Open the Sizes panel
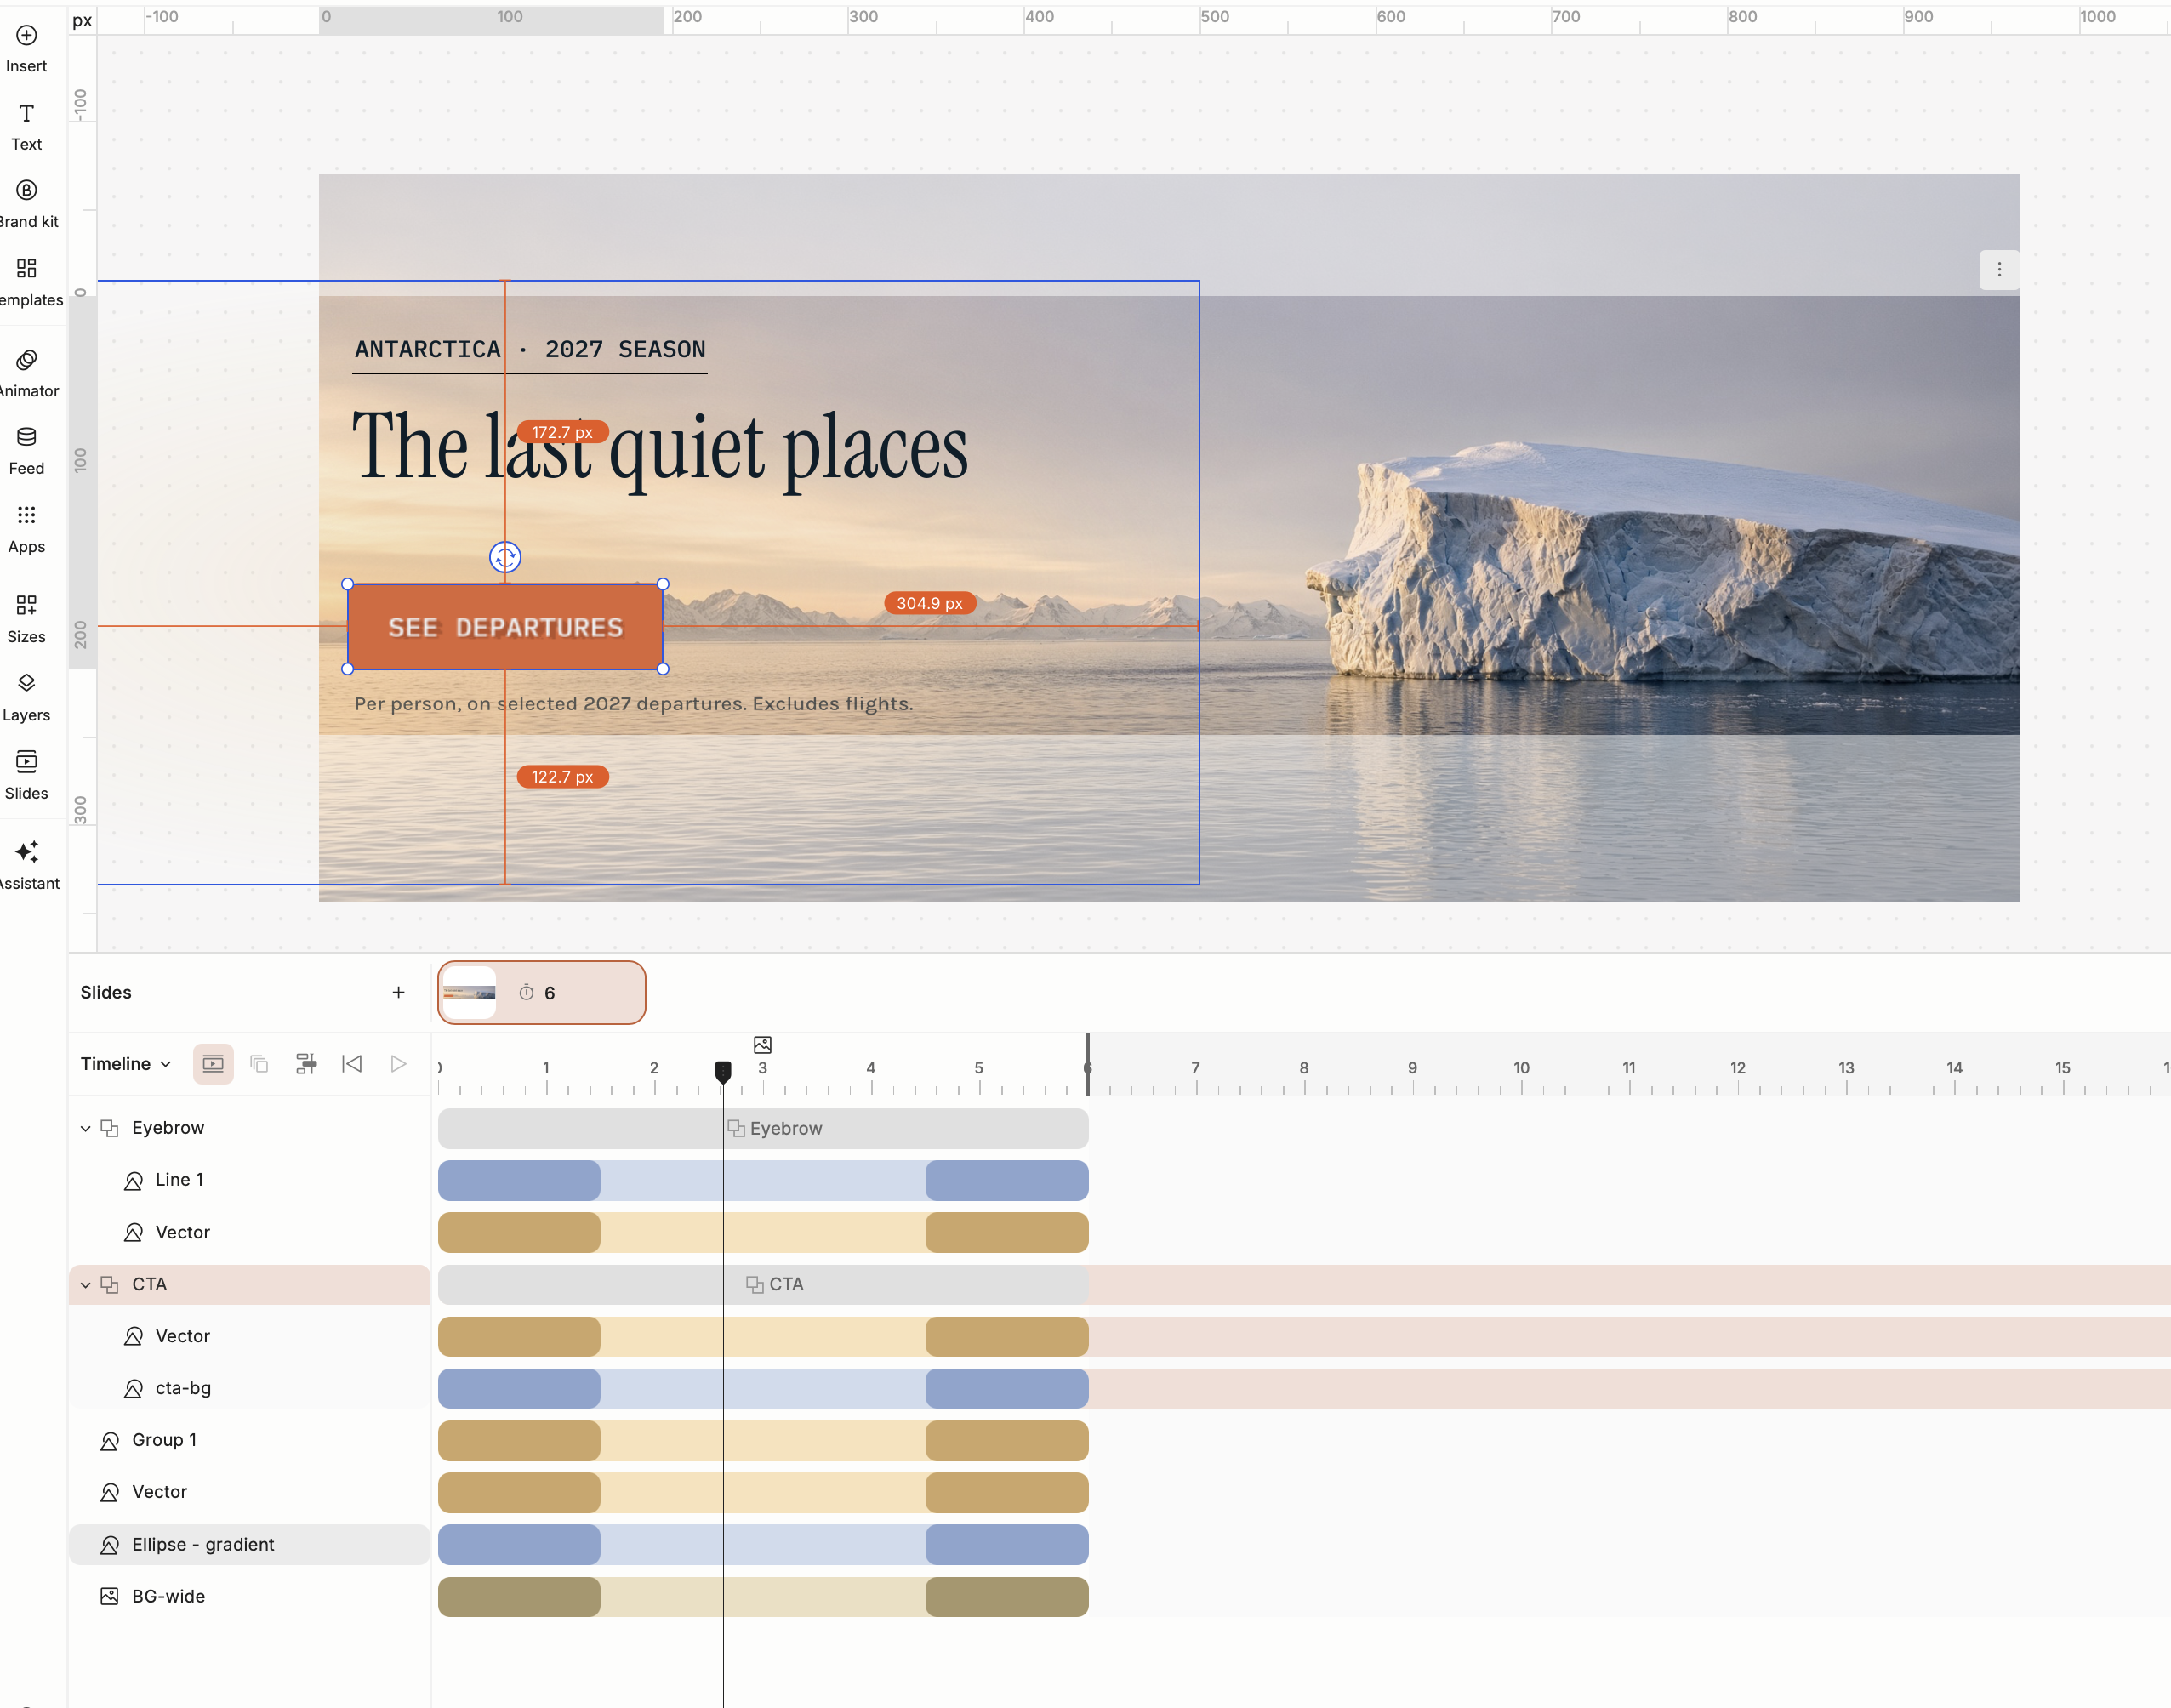The image size is (2171, 1708). pos(27,619)
